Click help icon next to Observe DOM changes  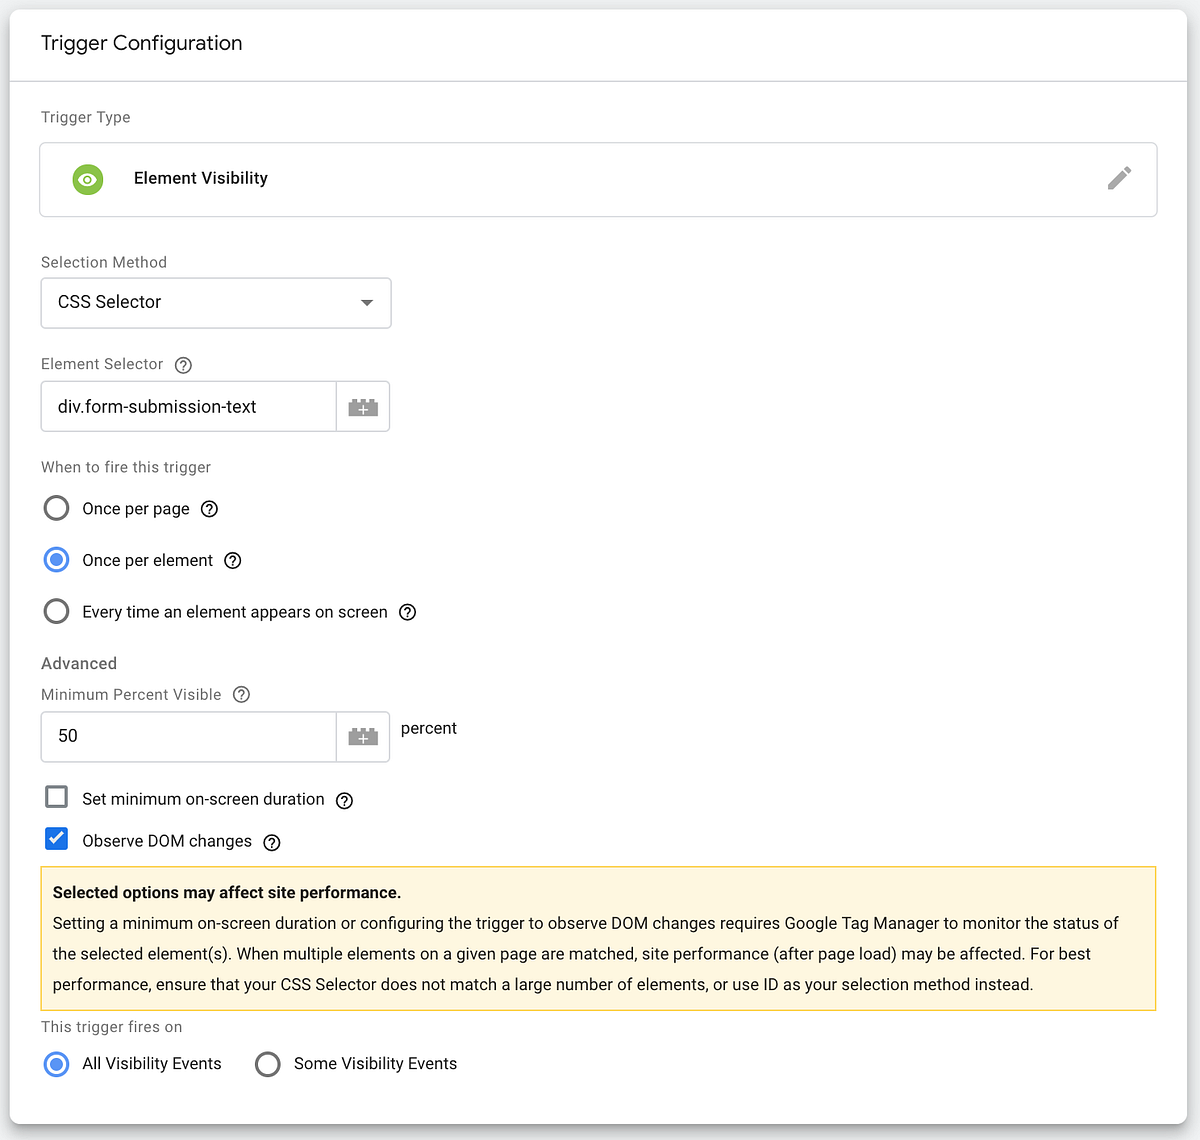tap(272, 842)
